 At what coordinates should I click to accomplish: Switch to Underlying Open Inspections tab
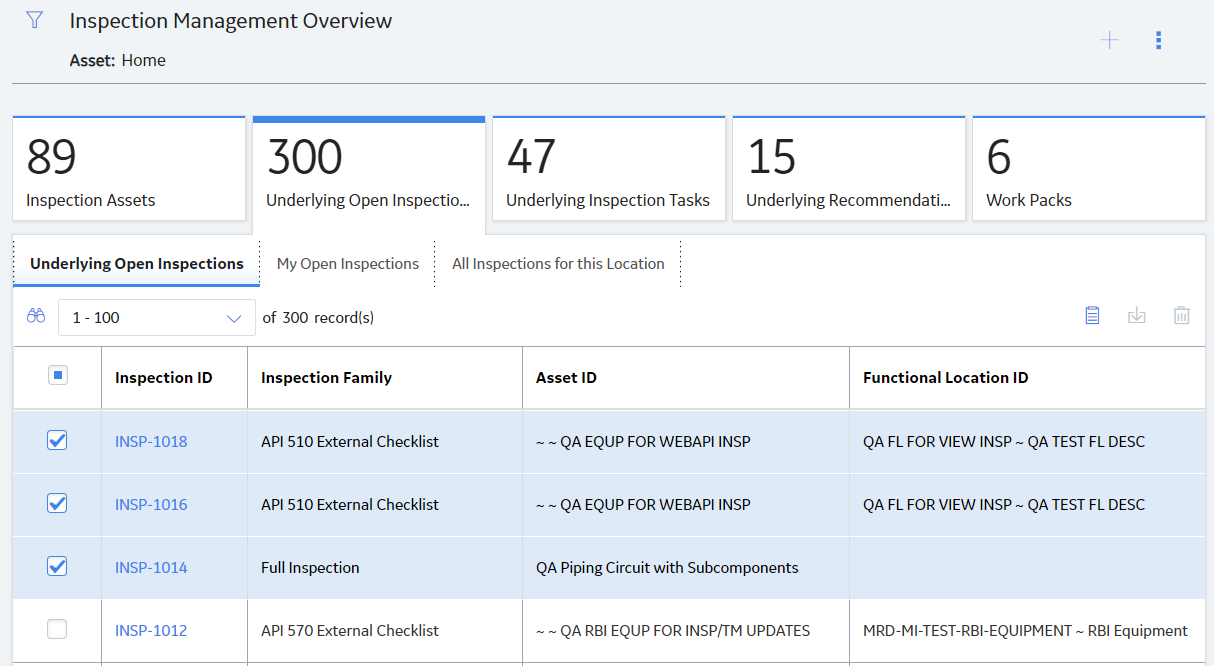coord(137,264)
